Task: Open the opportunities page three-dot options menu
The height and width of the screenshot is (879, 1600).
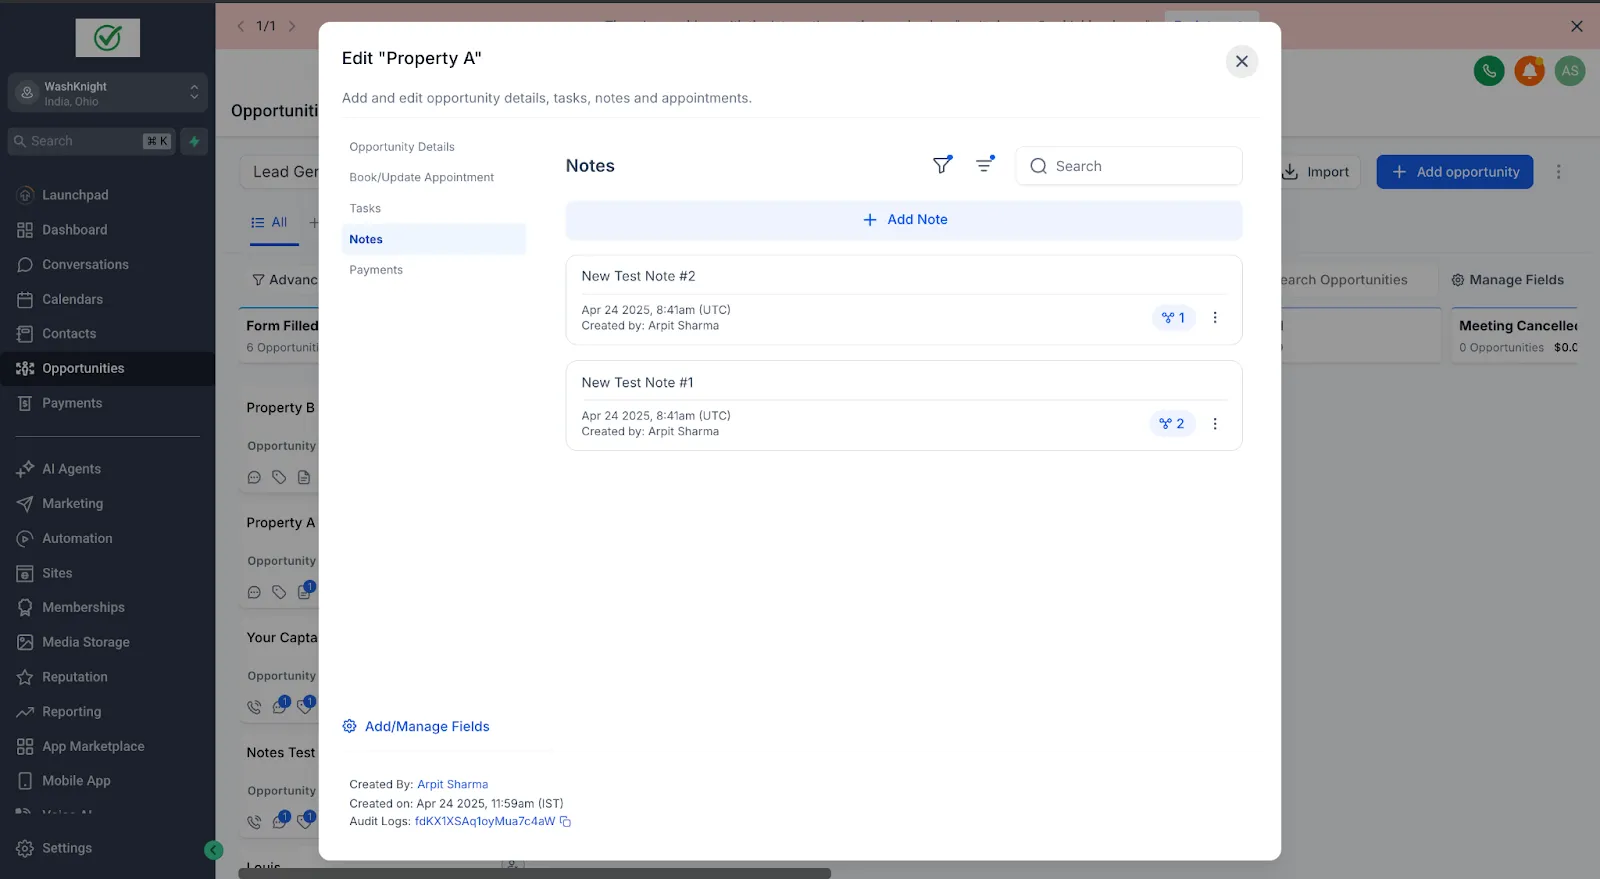Action: 1558,172
